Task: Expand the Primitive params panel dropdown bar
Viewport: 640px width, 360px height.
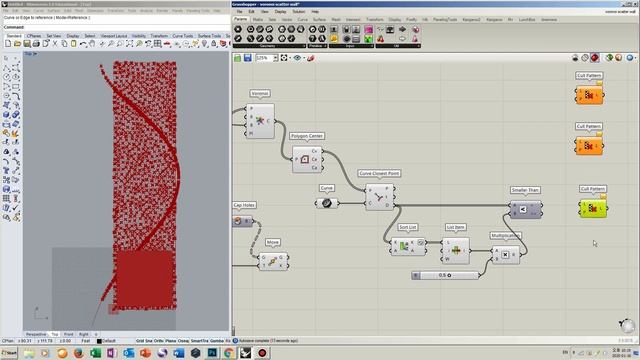Action: 317,46
